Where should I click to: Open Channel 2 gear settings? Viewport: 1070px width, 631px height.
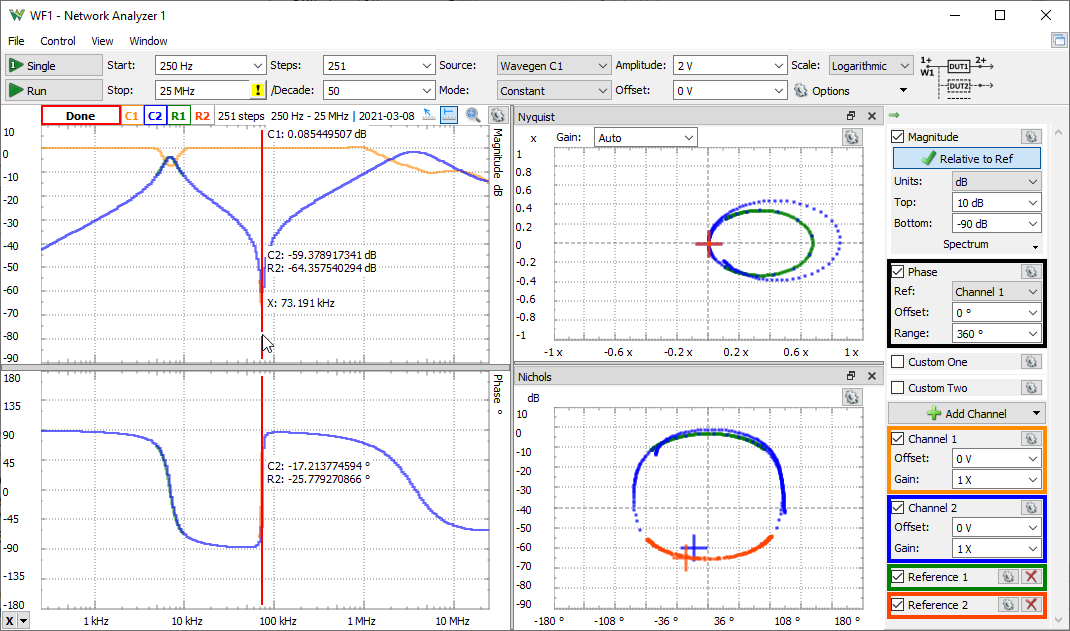point(1030,508)
